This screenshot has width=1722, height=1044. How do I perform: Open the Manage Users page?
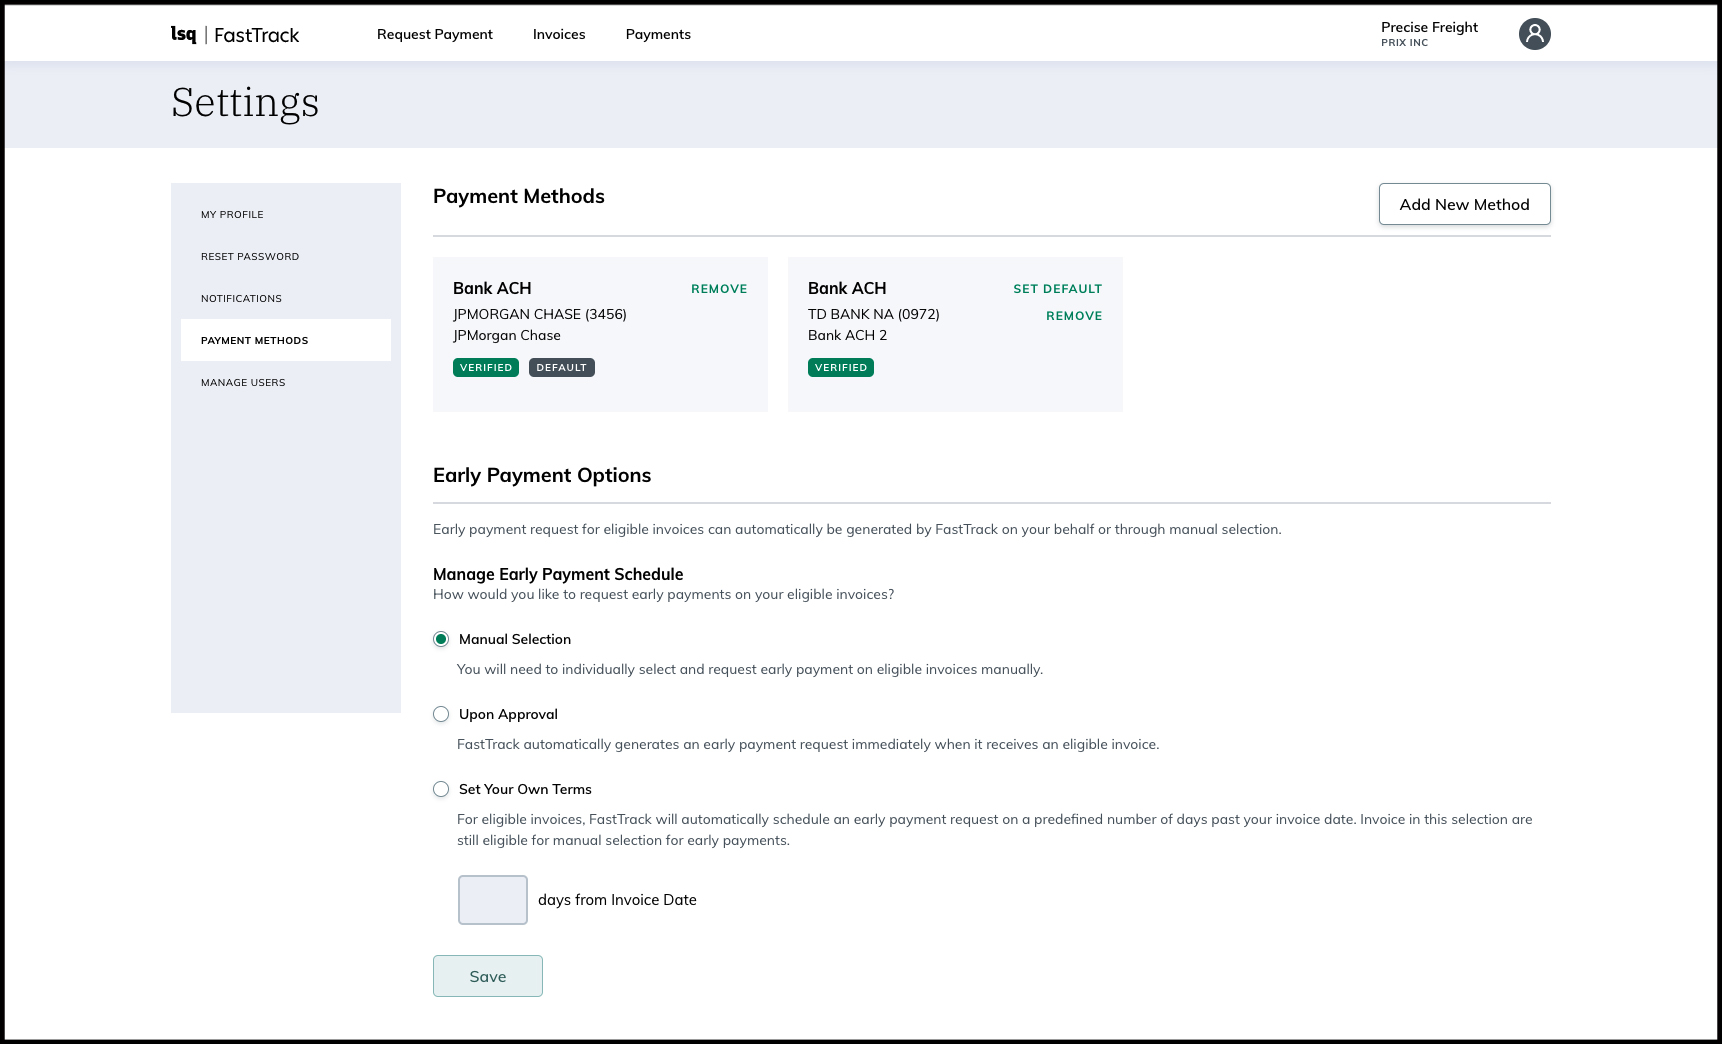coord(243,382)
